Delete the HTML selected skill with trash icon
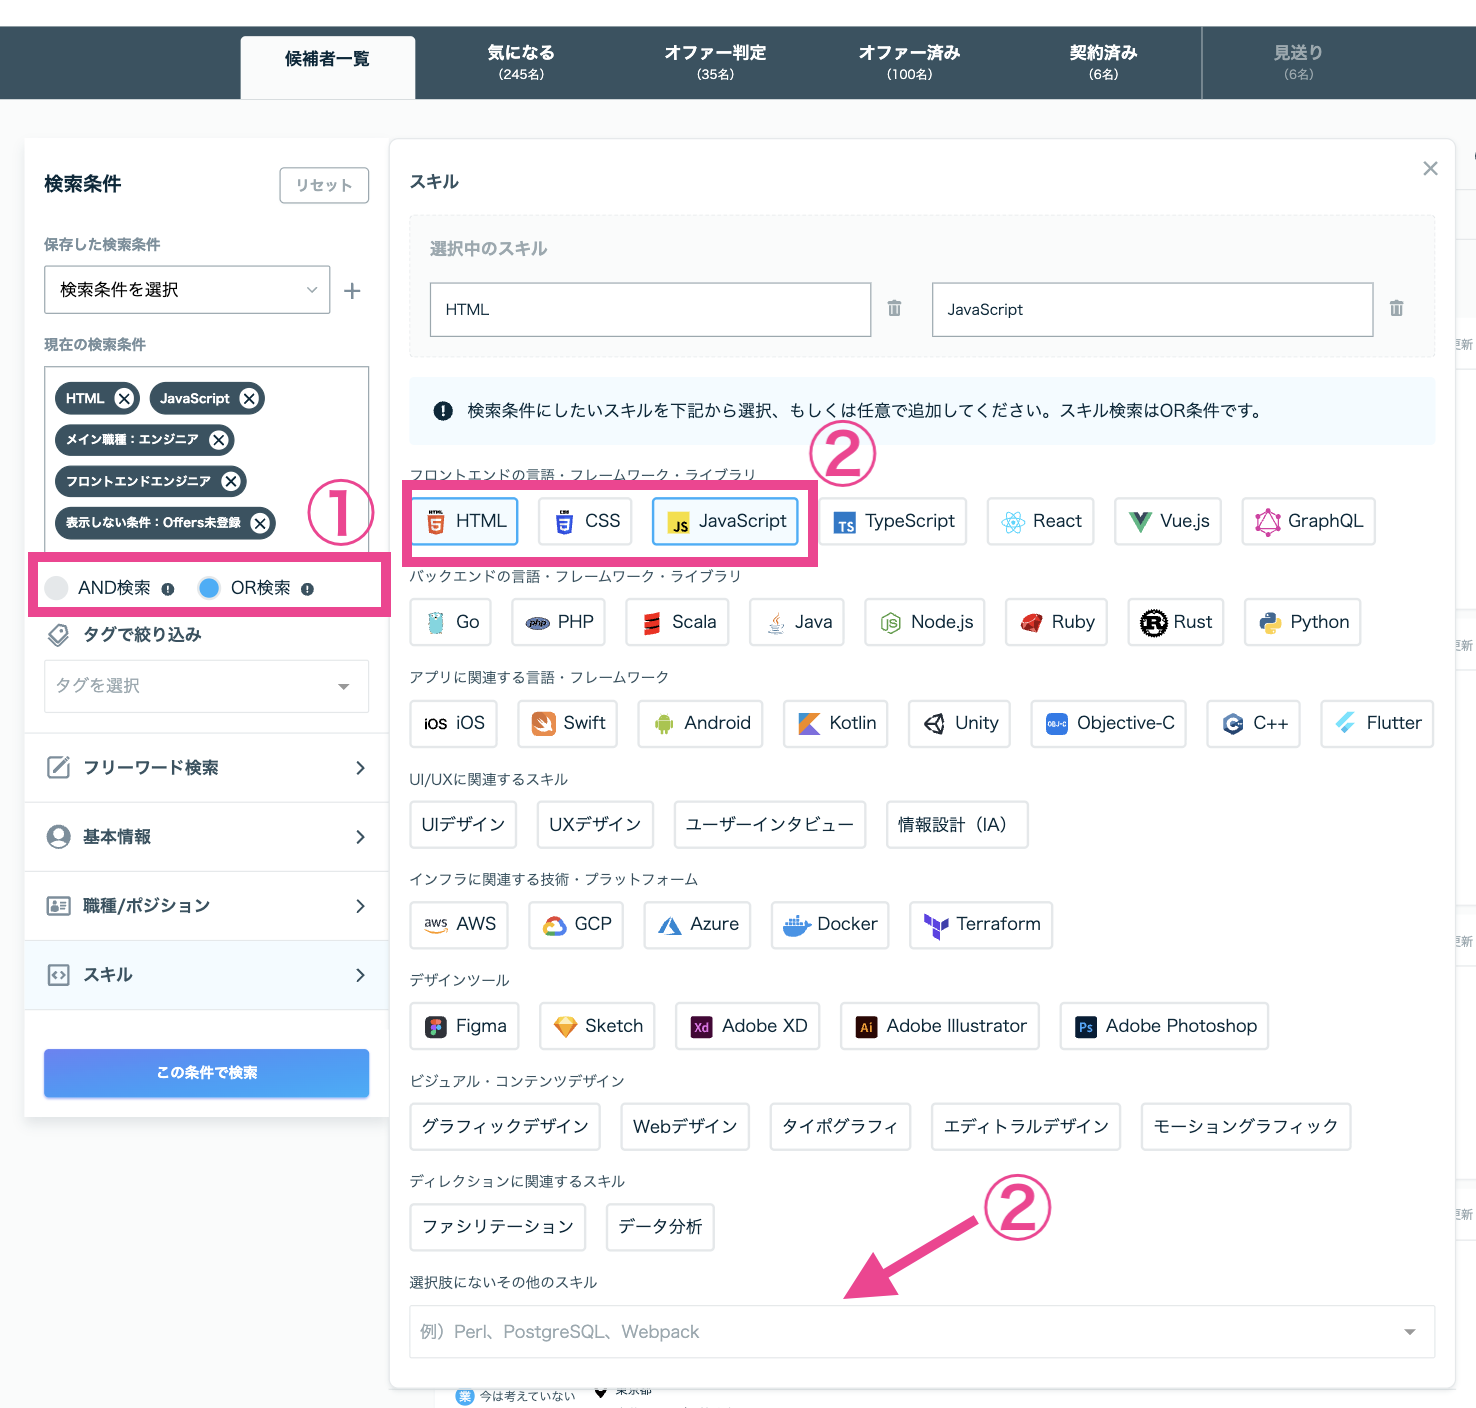This screenshot has width=1476, height=1408. tap(894, 309)
